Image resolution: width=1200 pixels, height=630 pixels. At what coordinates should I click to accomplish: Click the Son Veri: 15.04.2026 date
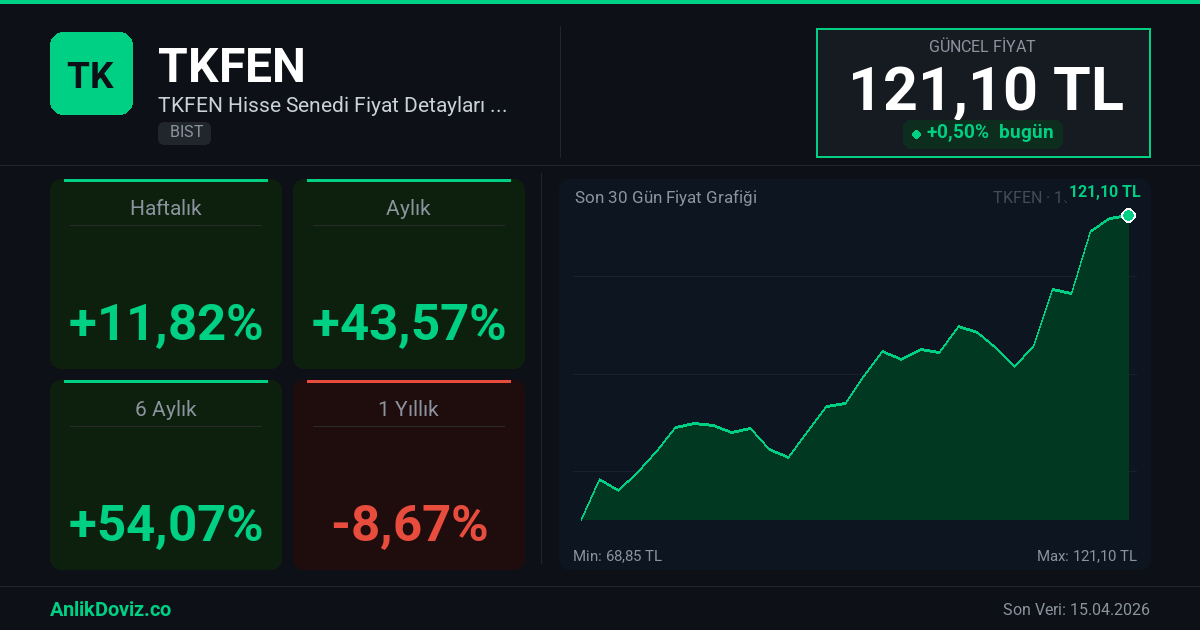1075,609
